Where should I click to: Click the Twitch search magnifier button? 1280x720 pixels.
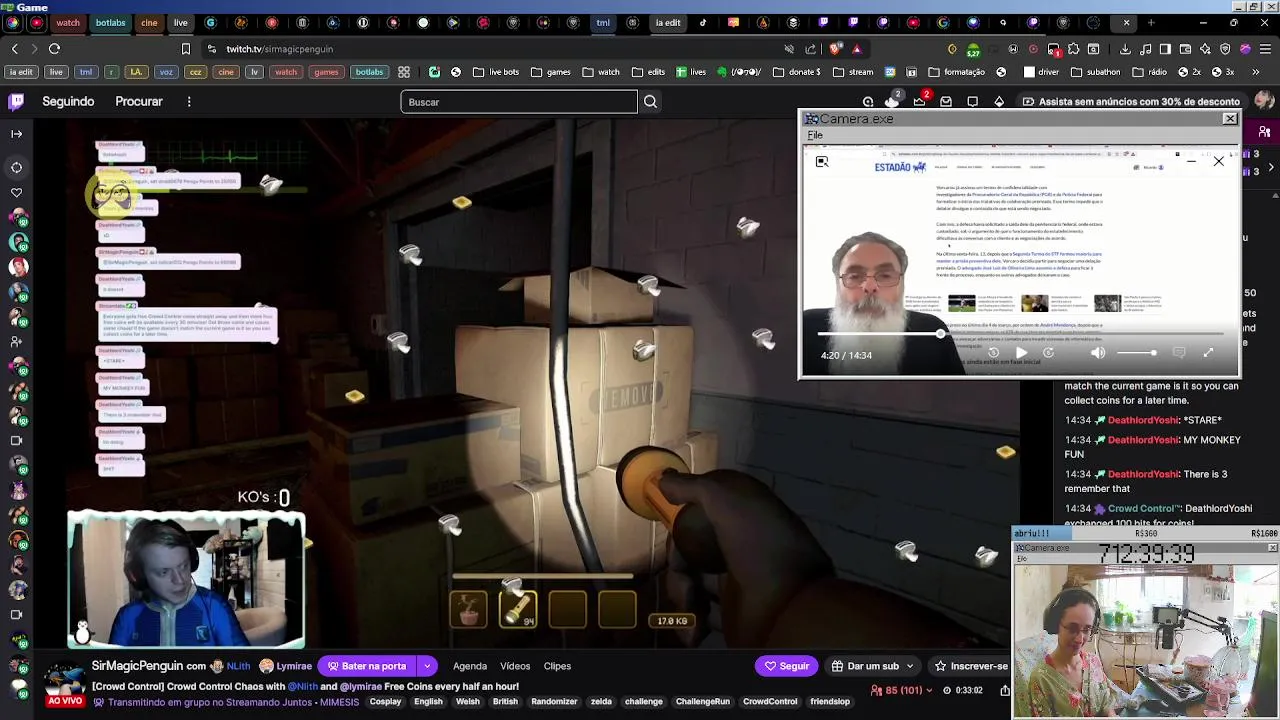(650, 102)
